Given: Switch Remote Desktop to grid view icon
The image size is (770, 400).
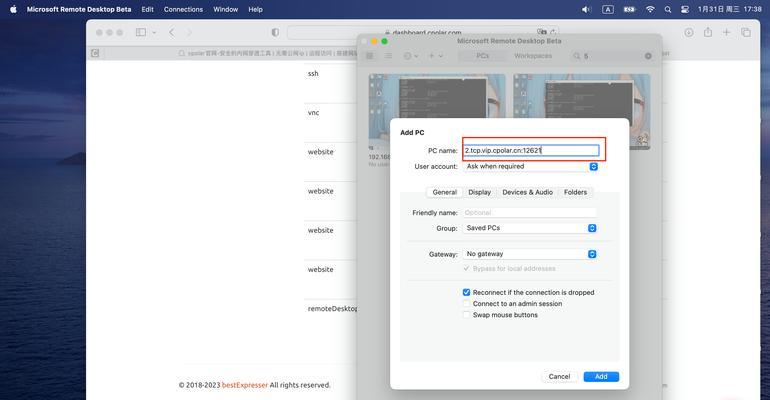Looking at the screenshot, I should point(370,56).
